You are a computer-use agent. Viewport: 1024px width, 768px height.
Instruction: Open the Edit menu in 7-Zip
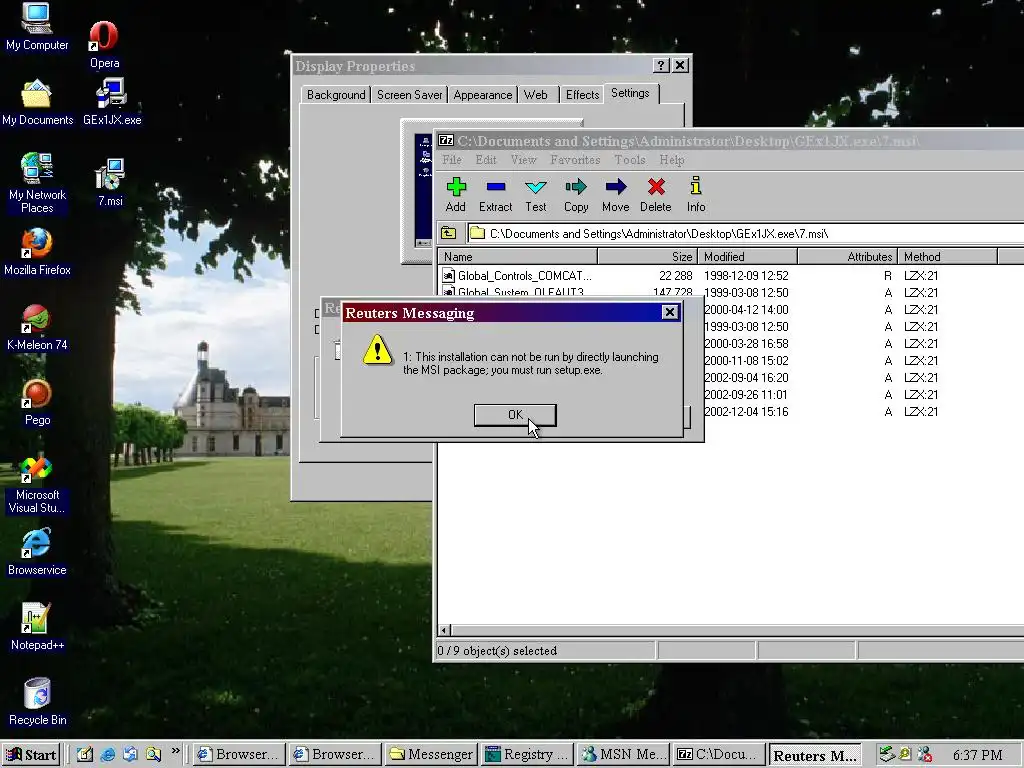[486, 159]
